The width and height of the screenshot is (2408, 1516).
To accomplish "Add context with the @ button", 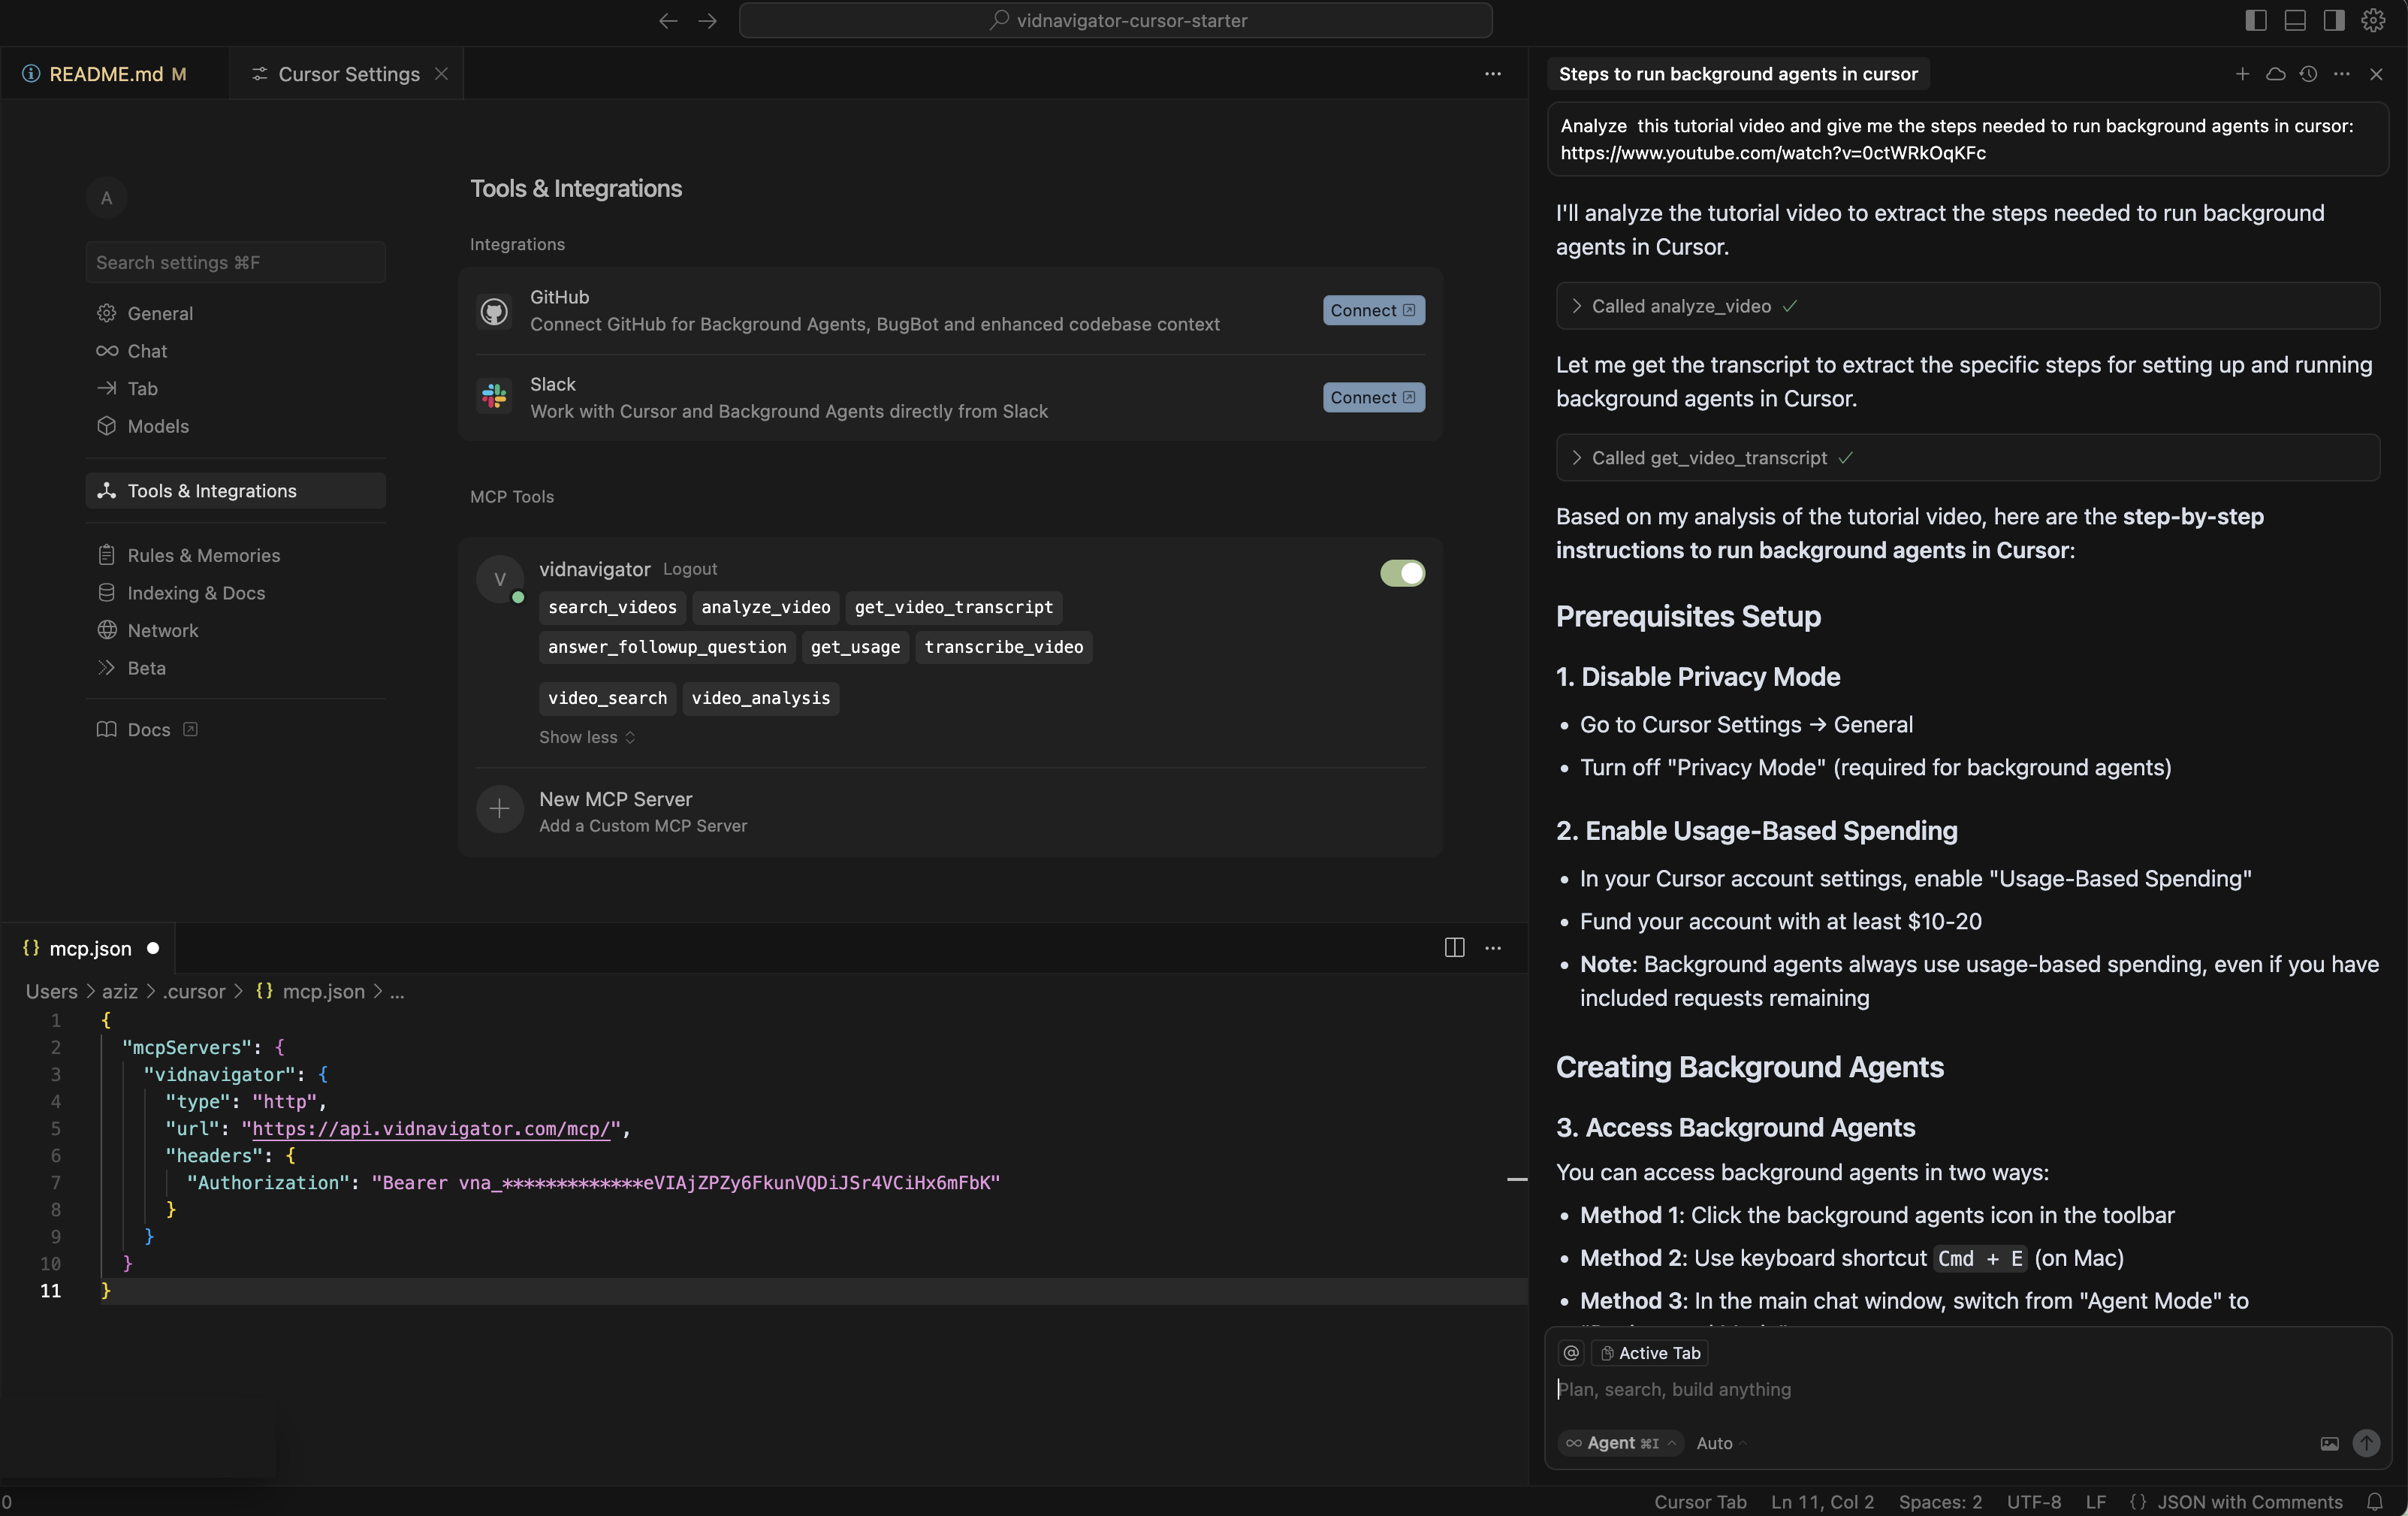I will pos(1571,1353).
